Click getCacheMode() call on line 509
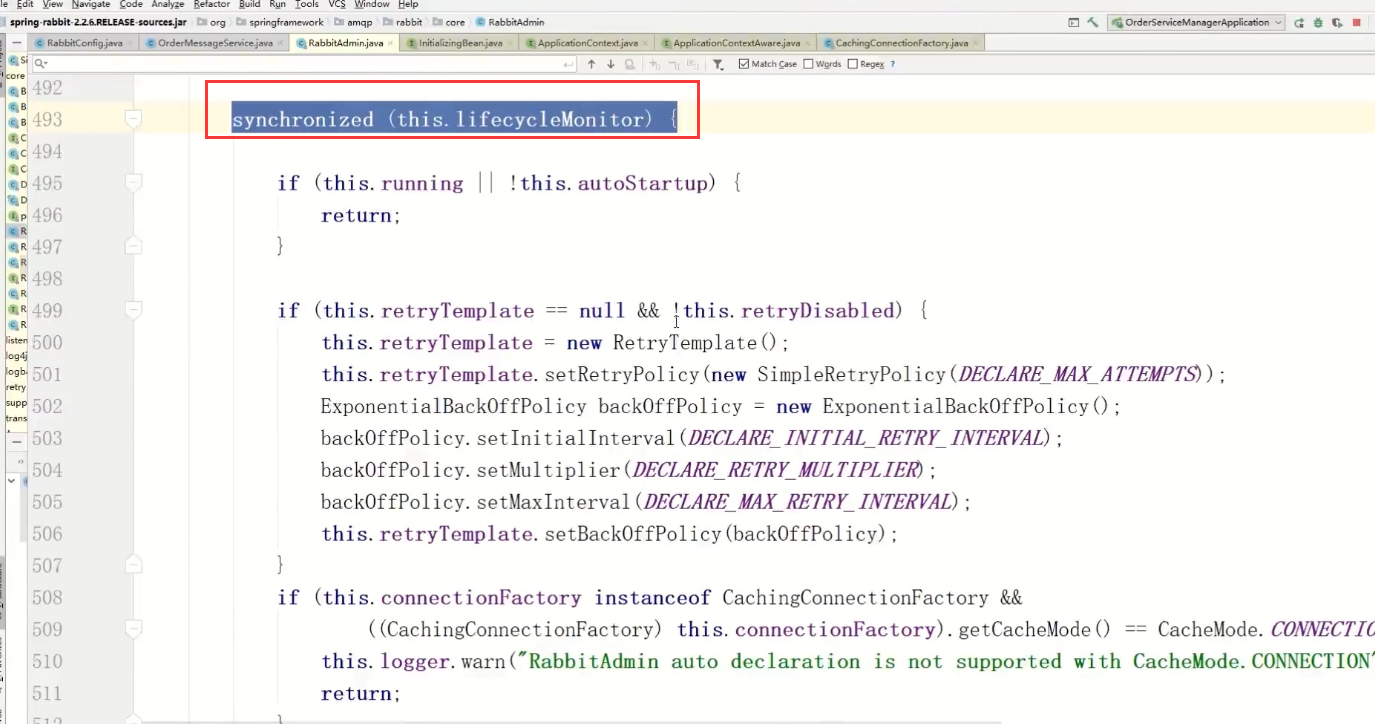 [x=1035, y=630]
